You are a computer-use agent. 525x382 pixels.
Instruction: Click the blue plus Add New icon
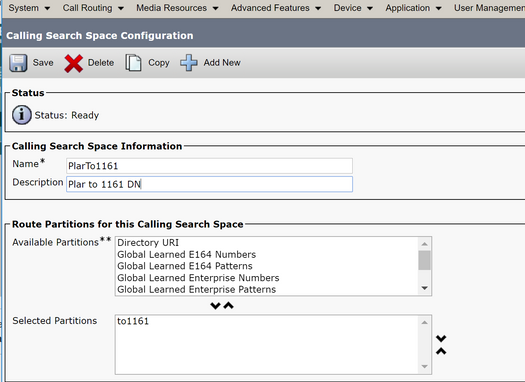(189, 63)
